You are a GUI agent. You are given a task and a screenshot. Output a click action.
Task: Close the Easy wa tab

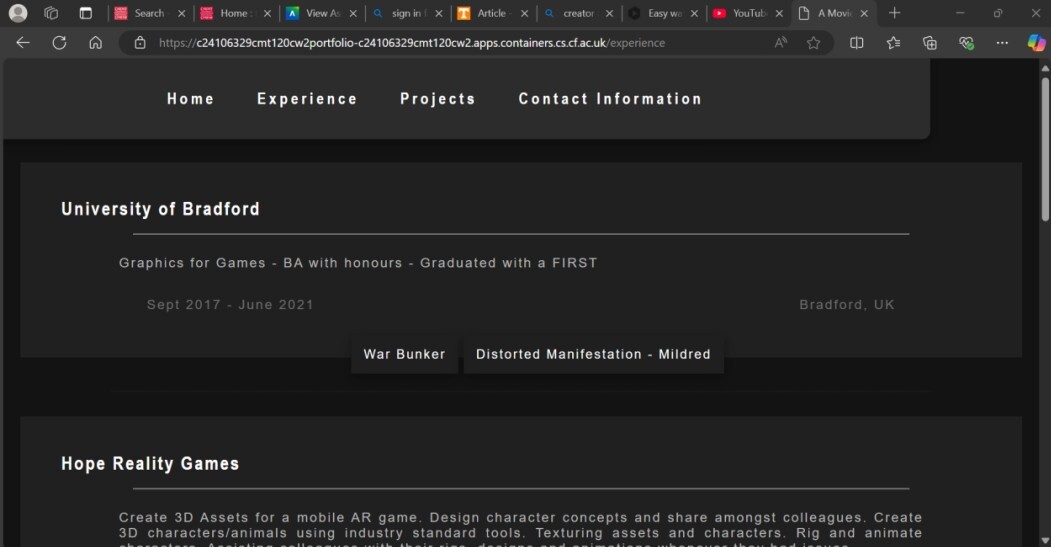tap(694, 13)
